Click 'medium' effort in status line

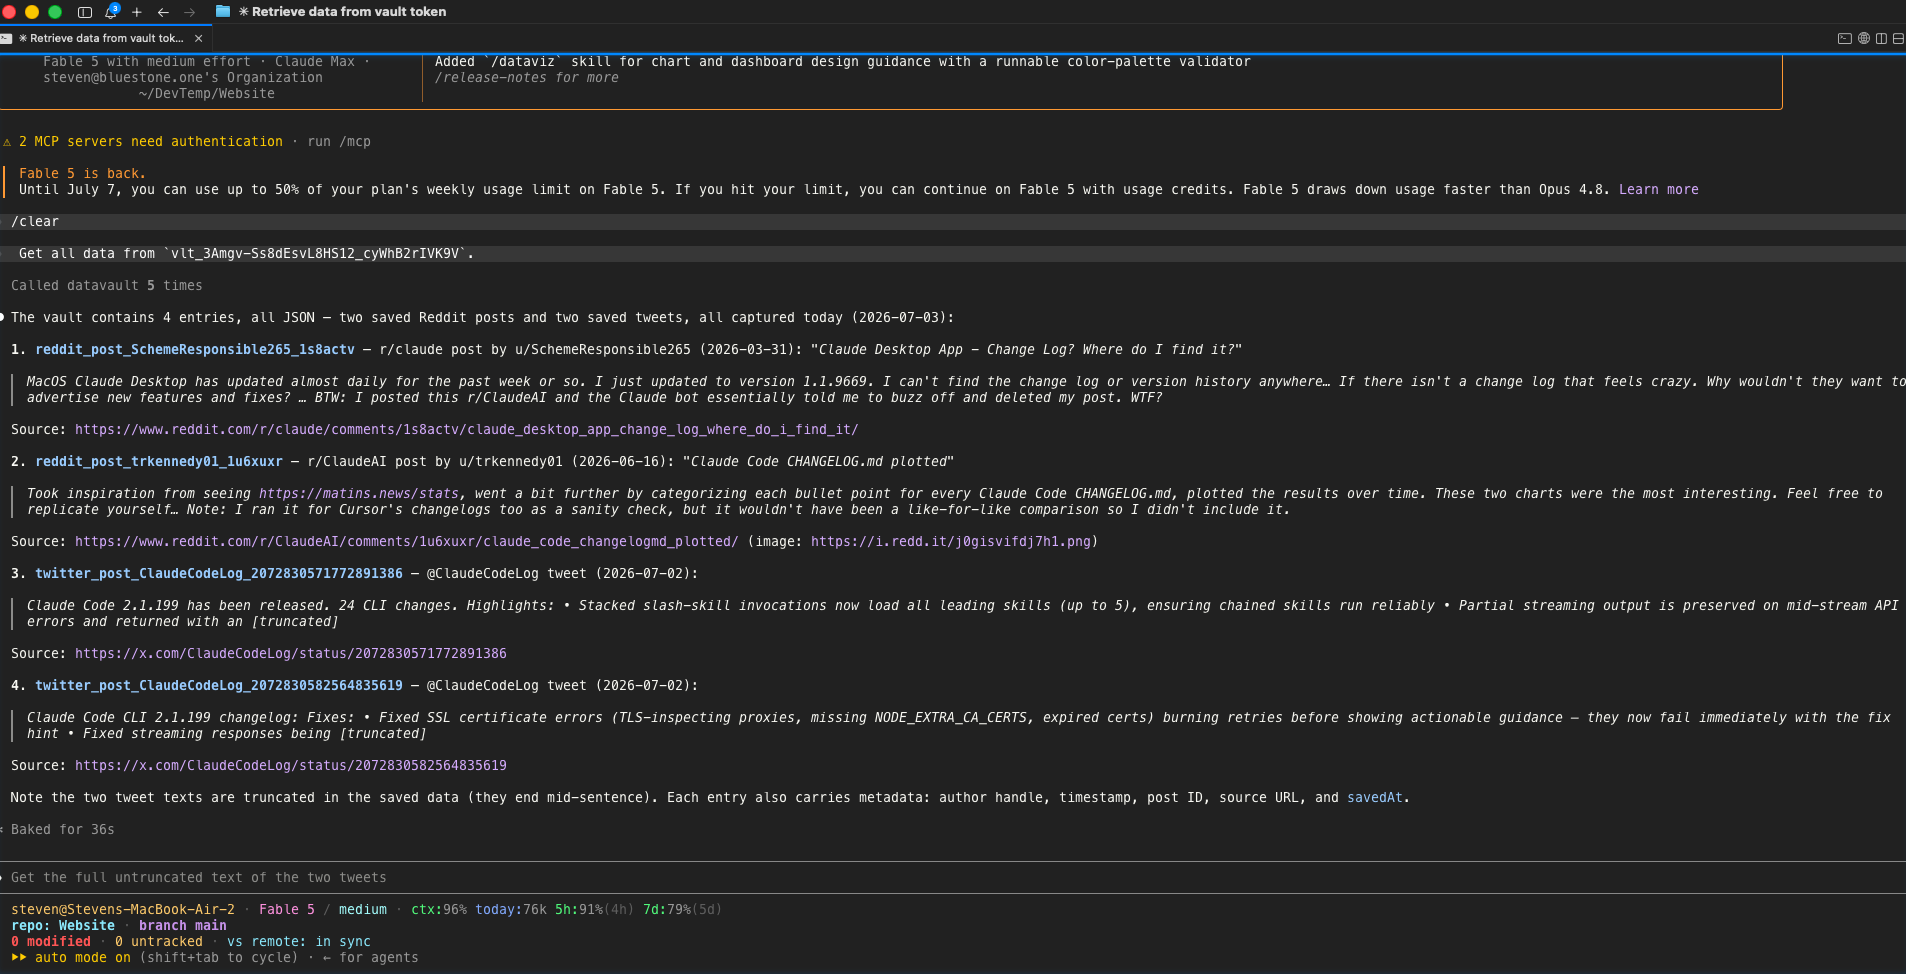click(x=363, y=909)
